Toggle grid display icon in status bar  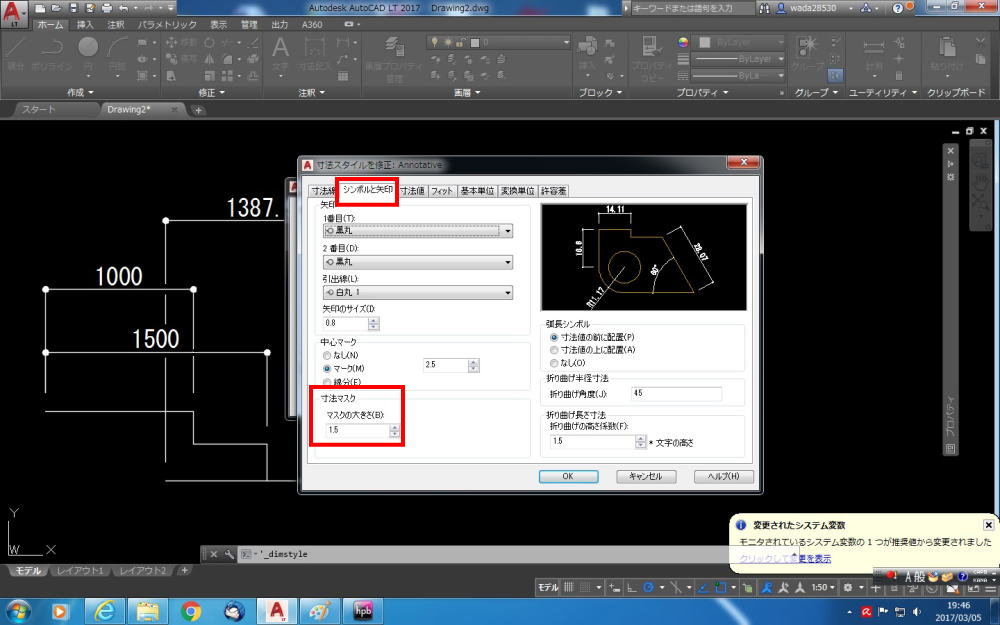coord(568,587)
